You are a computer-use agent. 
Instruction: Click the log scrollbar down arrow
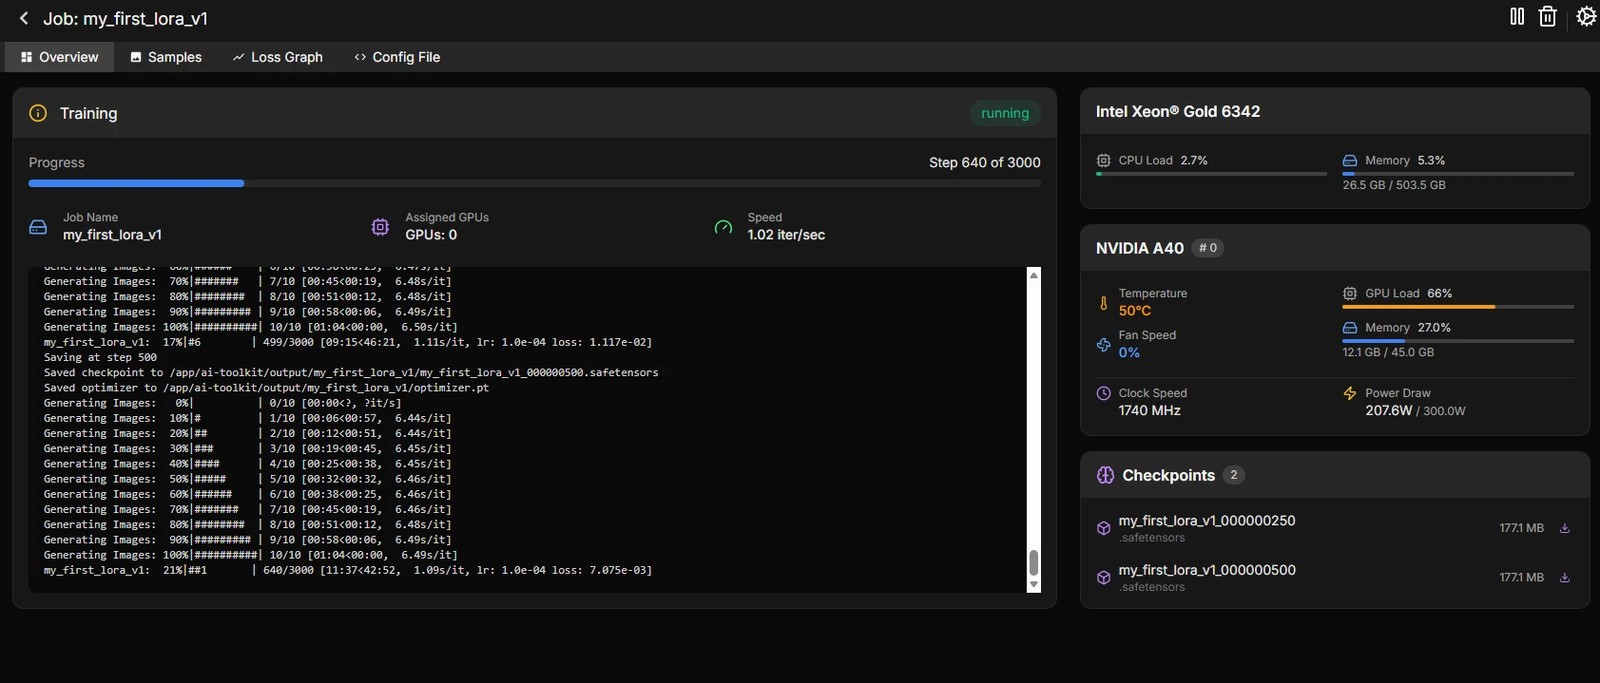pyautogui.click(x=1034, y=585)
